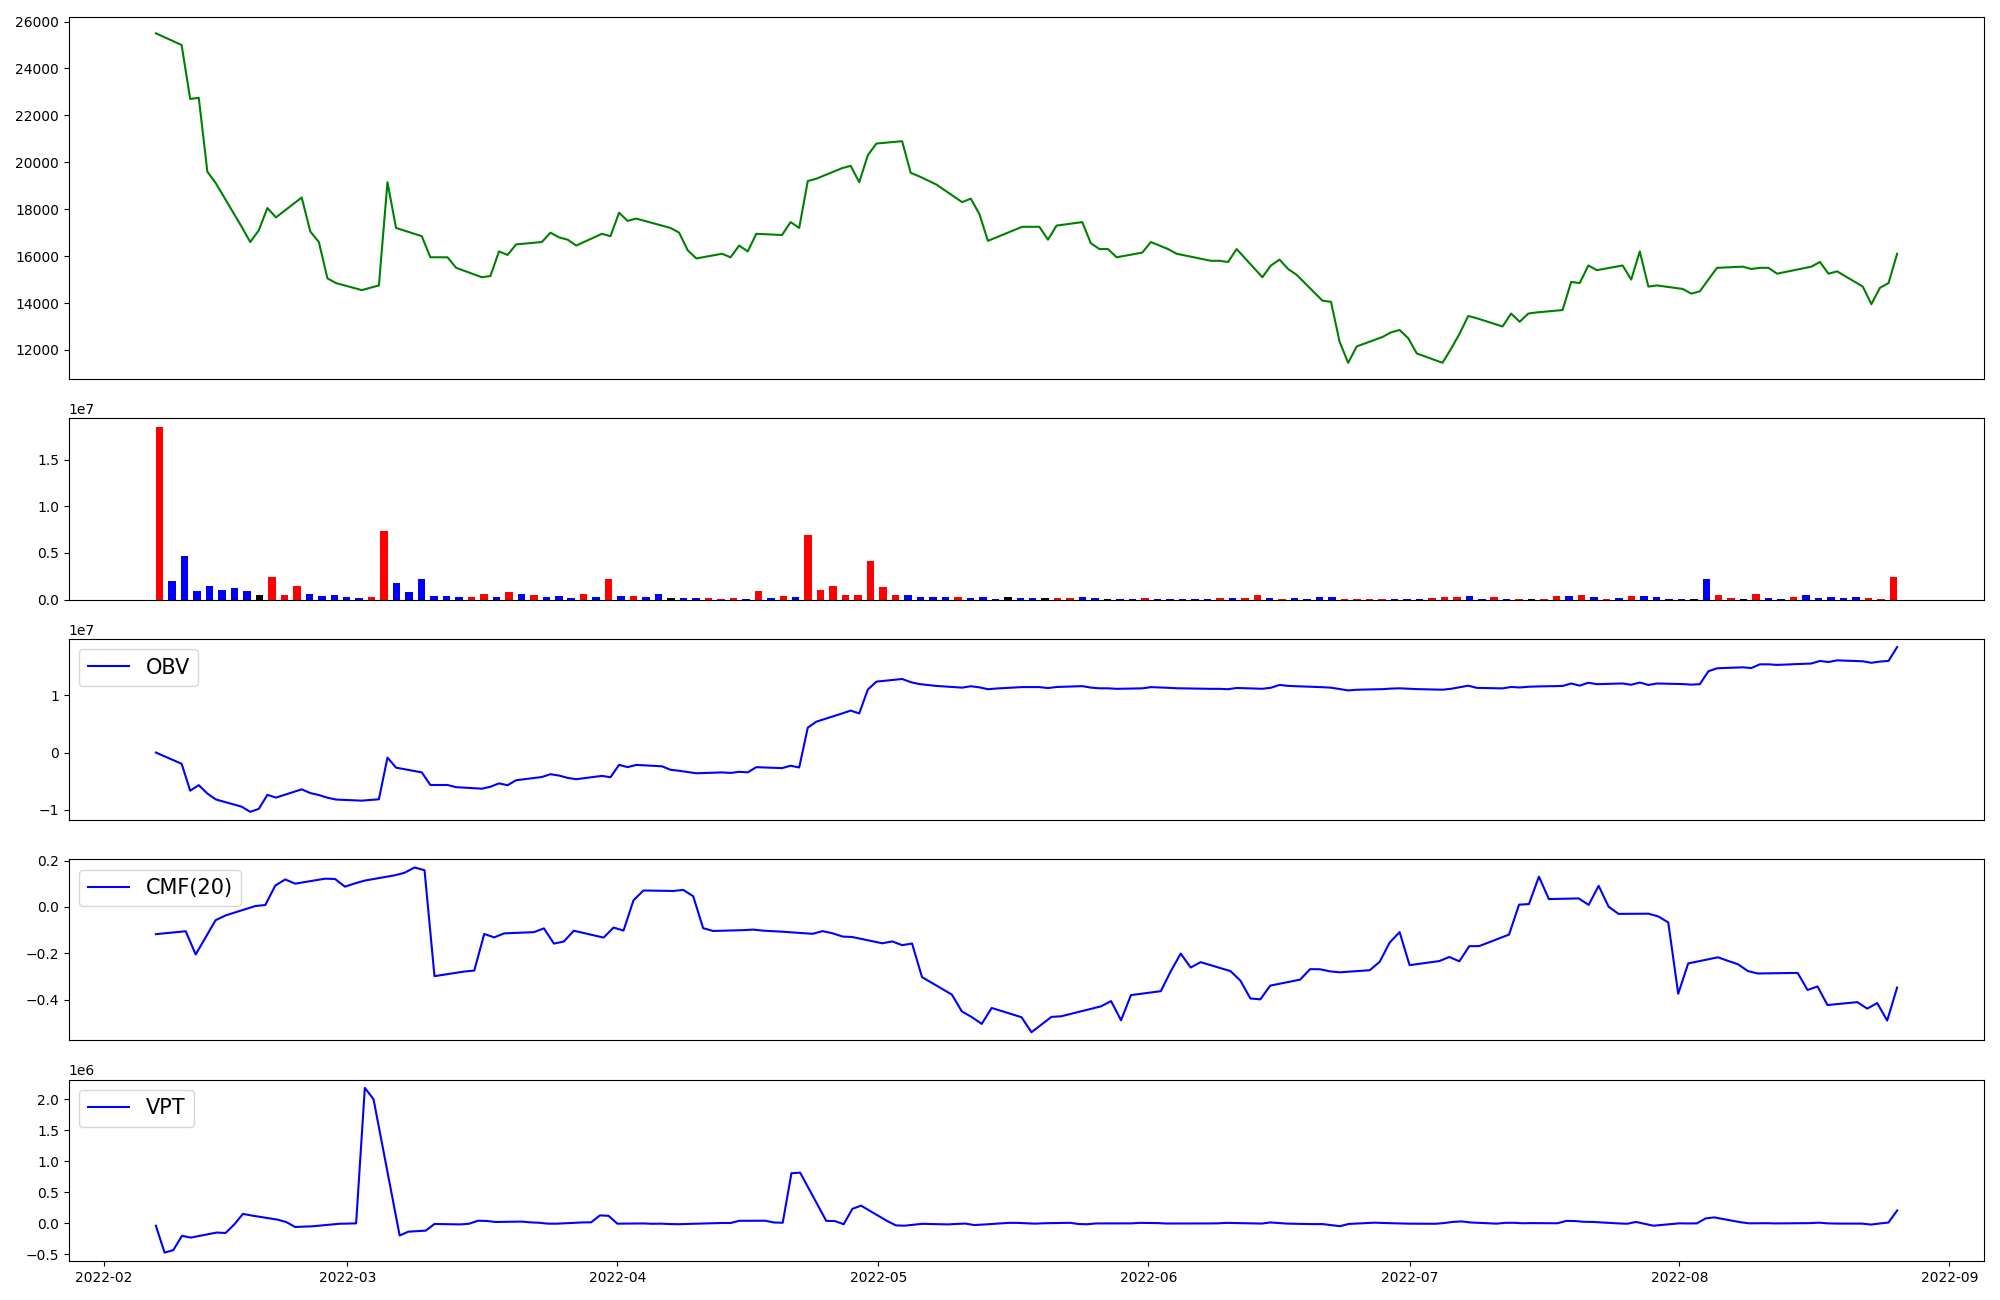The height and width of the screenshot is (1300, 2000).
Task: Click the 2022-02 x-axis date label
Action: (104, 1277)
